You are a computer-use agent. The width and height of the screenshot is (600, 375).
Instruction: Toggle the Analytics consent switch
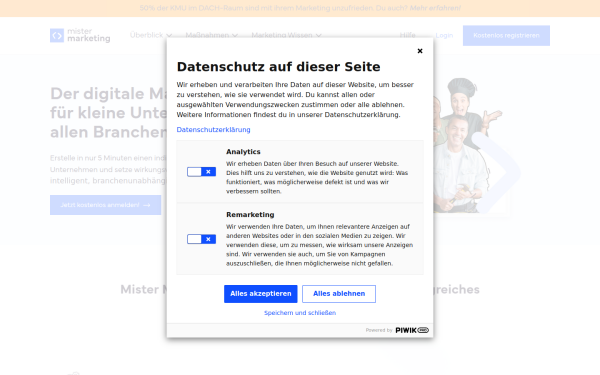(201, 172)
